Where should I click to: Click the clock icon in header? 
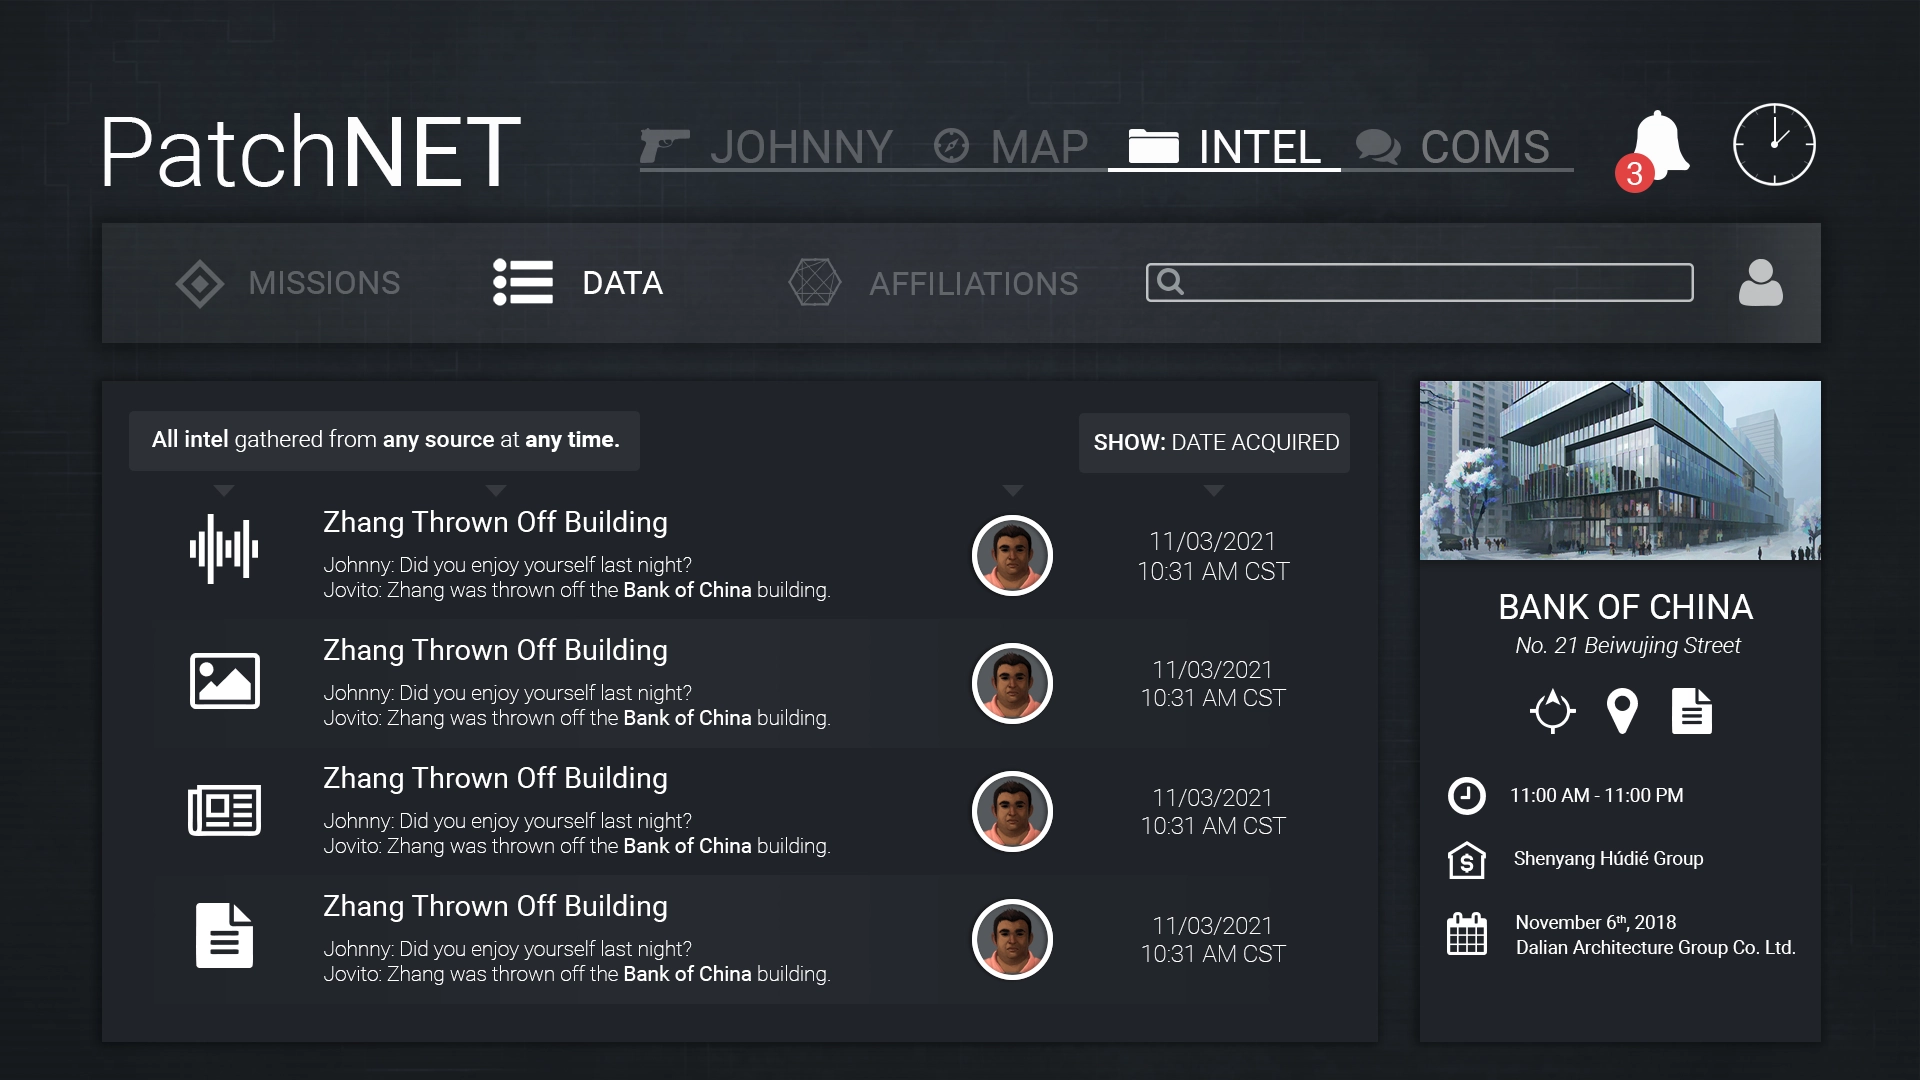1774,145
